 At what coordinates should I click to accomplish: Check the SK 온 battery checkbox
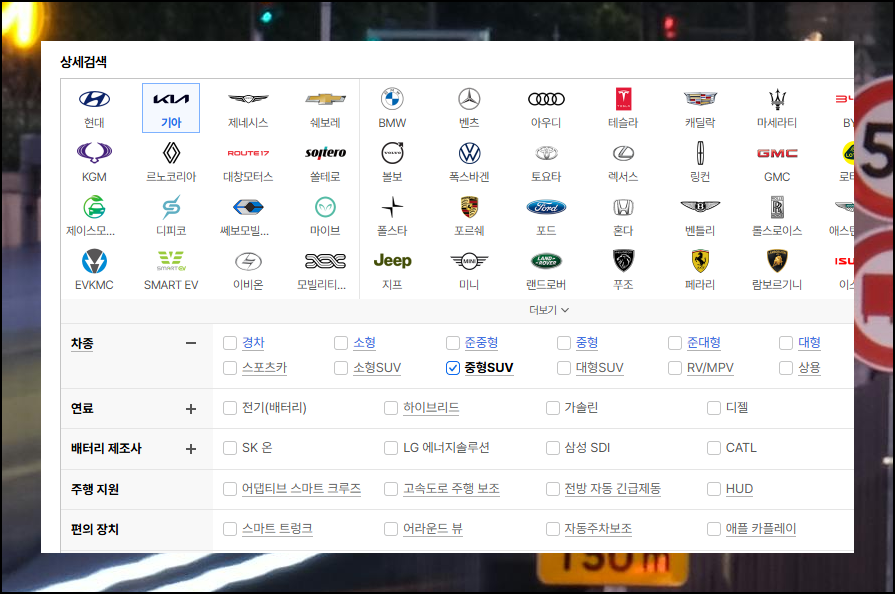click(x=230, y=448)
